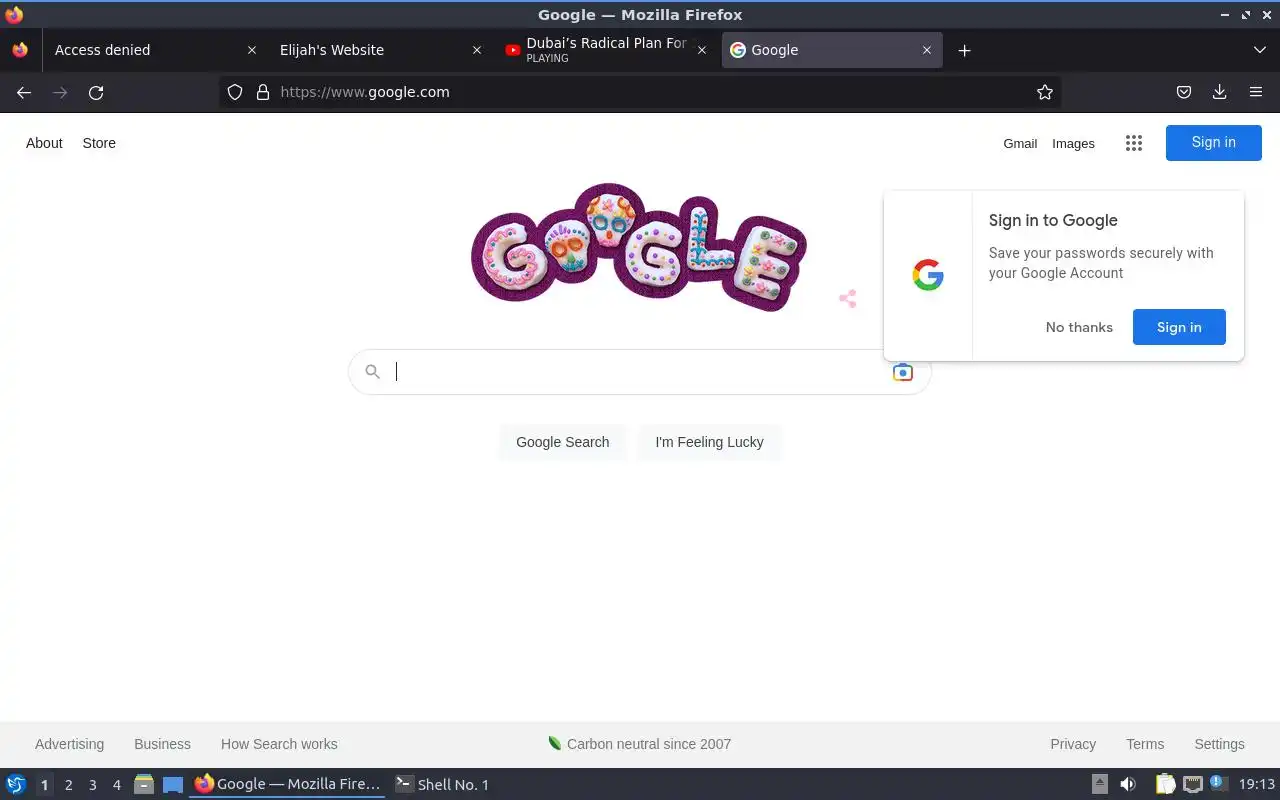Search by image using the camera icon
This screenshot has width=1280, height=800.
(x=902, y=372)
